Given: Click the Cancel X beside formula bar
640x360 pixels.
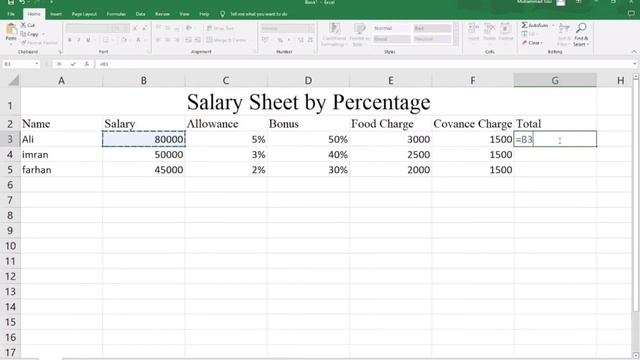Looking at the screenshot, I should 59,64.
